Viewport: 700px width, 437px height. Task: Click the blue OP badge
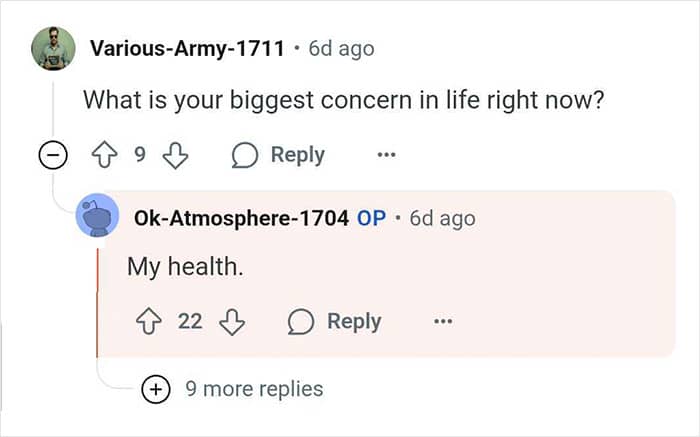(x=371, y=218)
